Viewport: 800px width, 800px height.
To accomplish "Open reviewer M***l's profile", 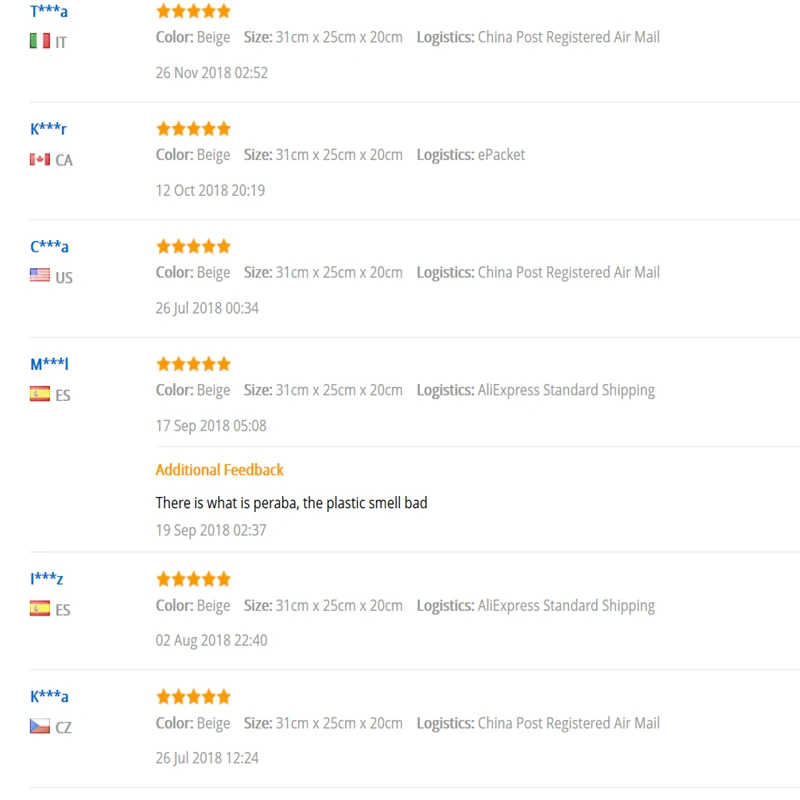I will [49, 364].
